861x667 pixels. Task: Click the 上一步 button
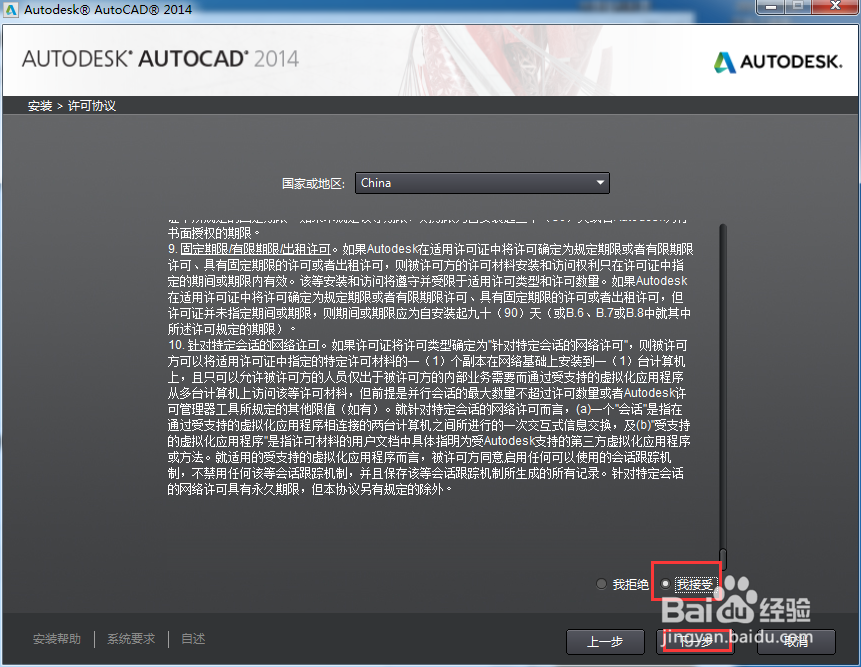[x=605, y=642]
